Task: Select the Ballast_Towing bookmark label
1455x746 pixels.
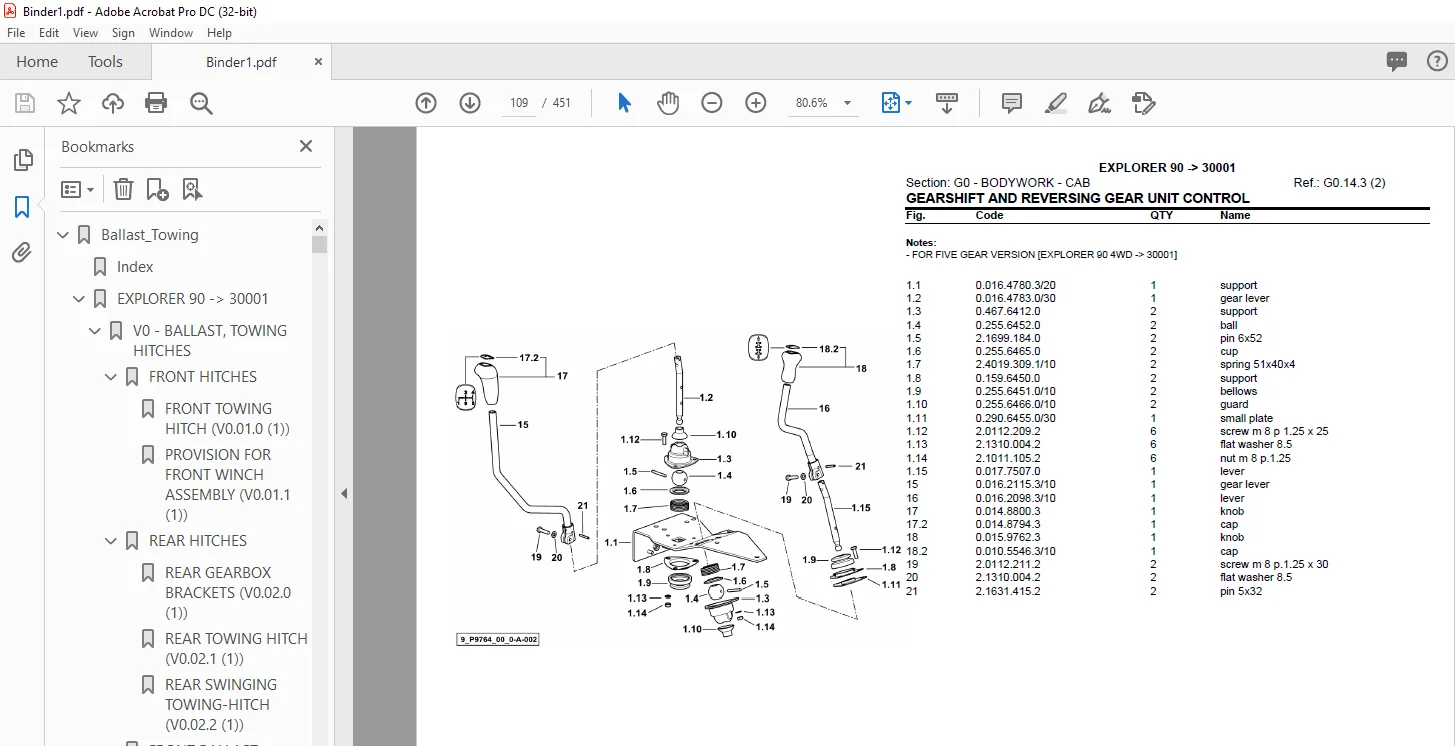Action: 150,235
